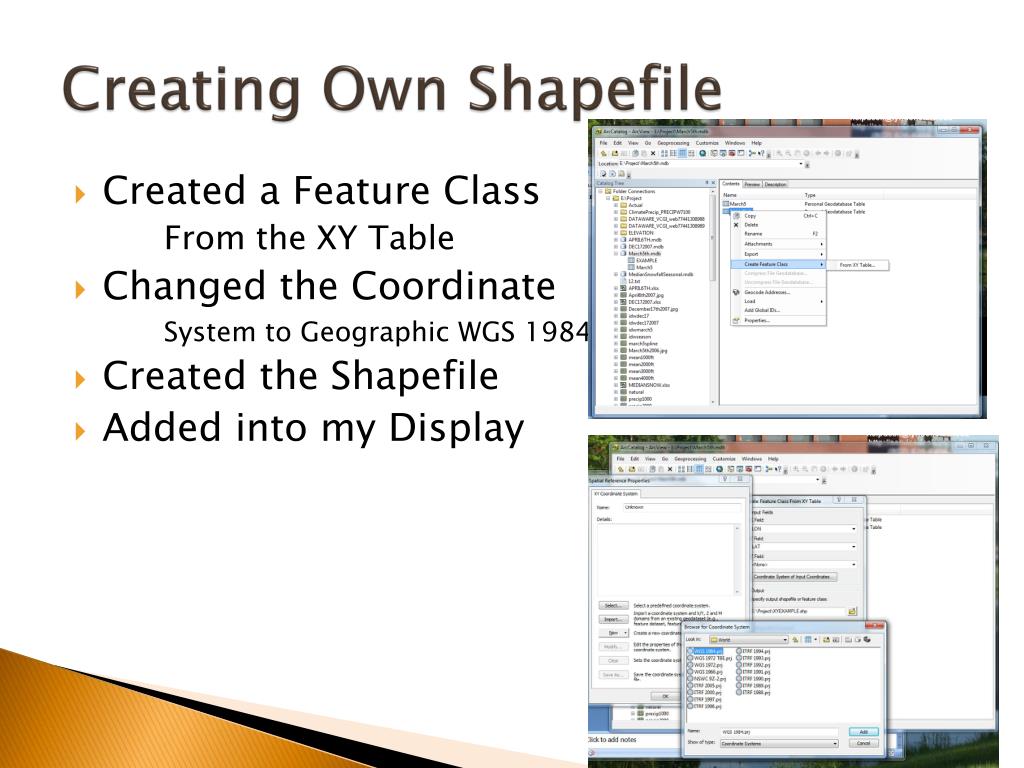Click the EXAMPLE table icon in Catalog Tree
Viewport: 1024px width, 768px height.
(x=631, y=260)
